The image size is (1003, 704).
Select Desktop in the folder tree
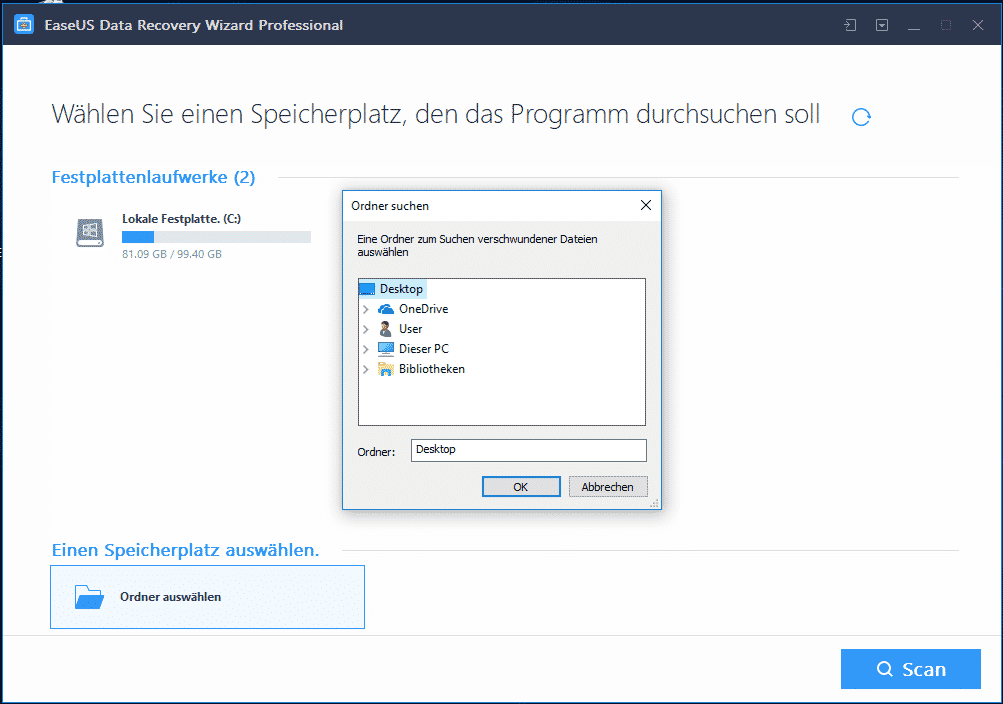tap(401, 289)
